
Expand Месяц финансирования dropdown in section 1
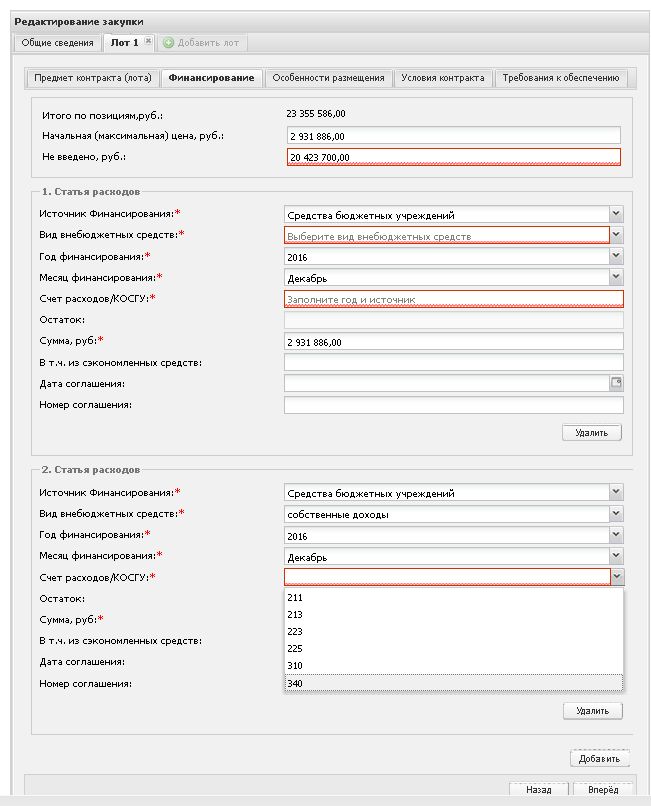click(616, 277)
